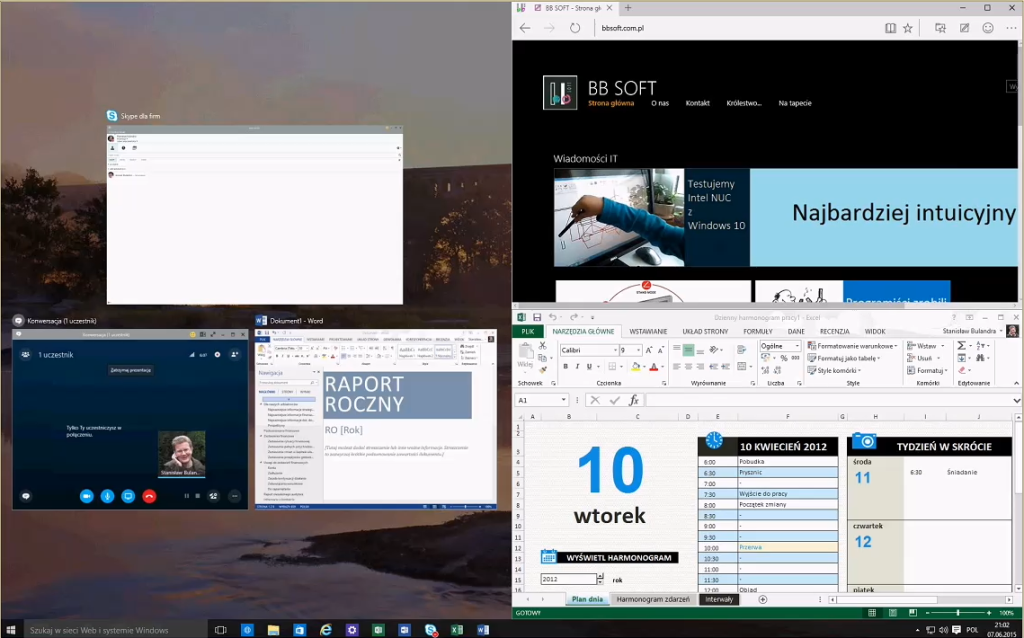The image size is (1024, 638).
Task: Hang up the Skype call
Action: pyautogui.click(x=149, y=496)
